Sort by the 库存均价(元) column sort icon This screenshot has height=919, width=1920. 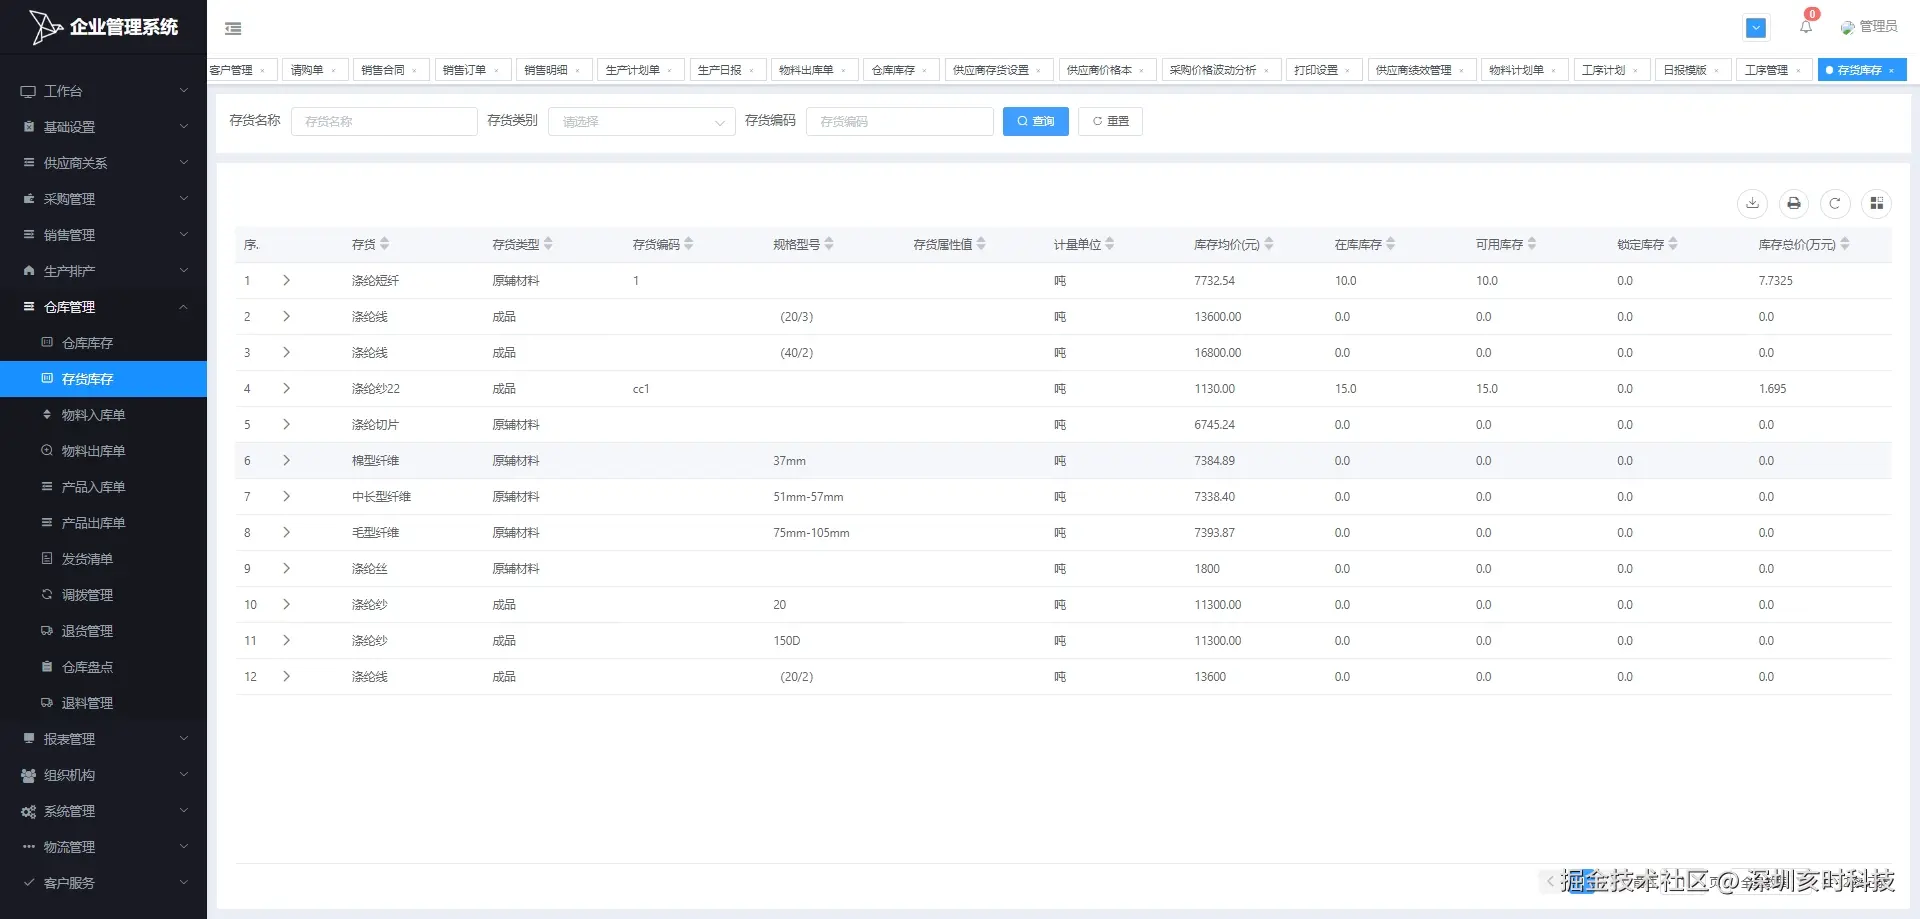(x=1269, y=244)
